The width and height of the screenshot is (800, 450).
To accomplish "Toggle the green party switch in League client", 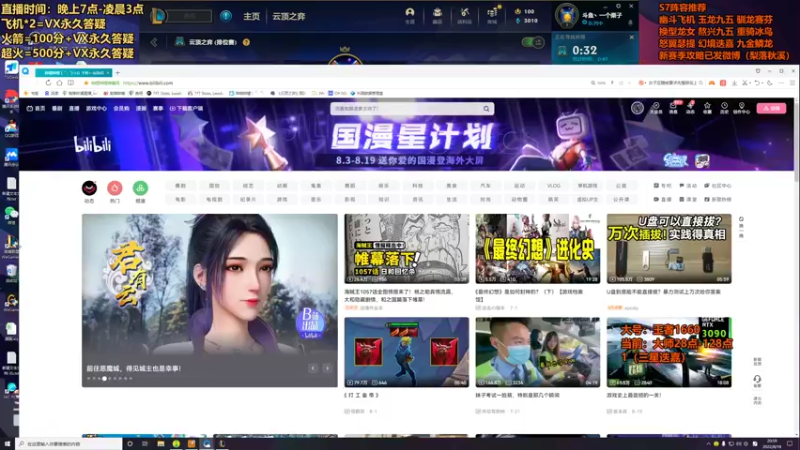I will pos(533,42).
